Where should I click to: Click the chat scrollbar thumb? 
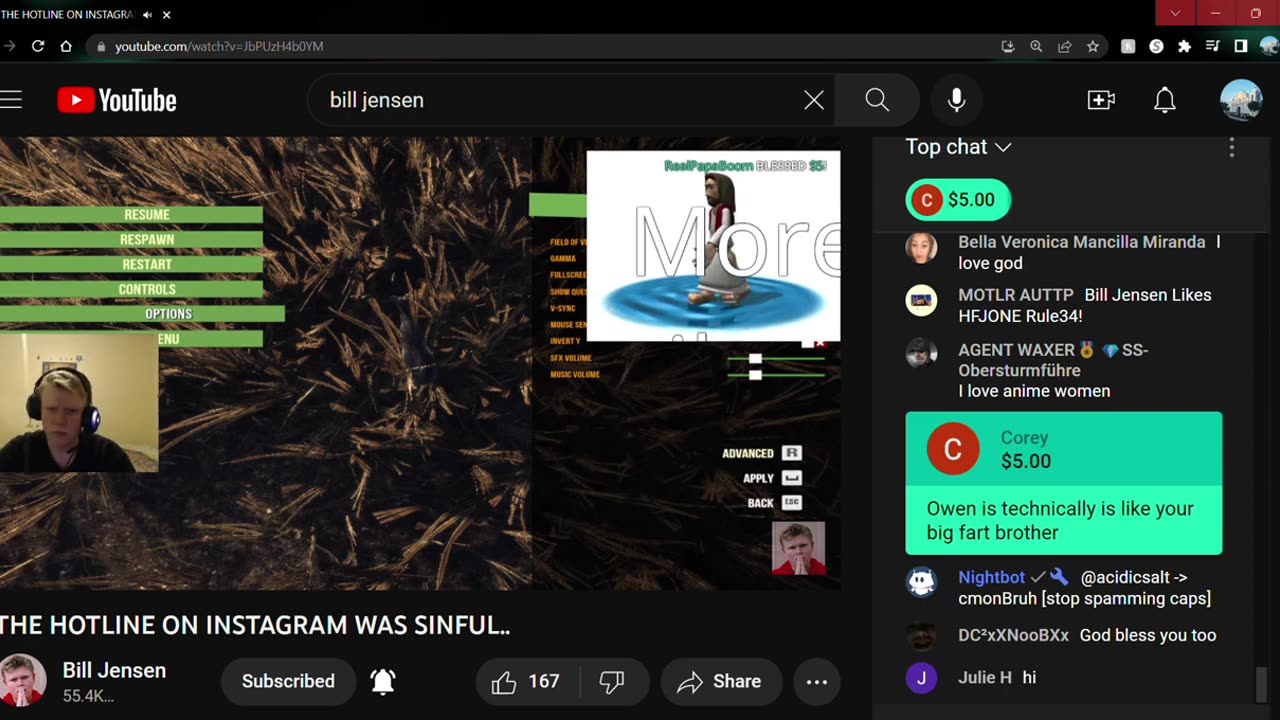1261,686
